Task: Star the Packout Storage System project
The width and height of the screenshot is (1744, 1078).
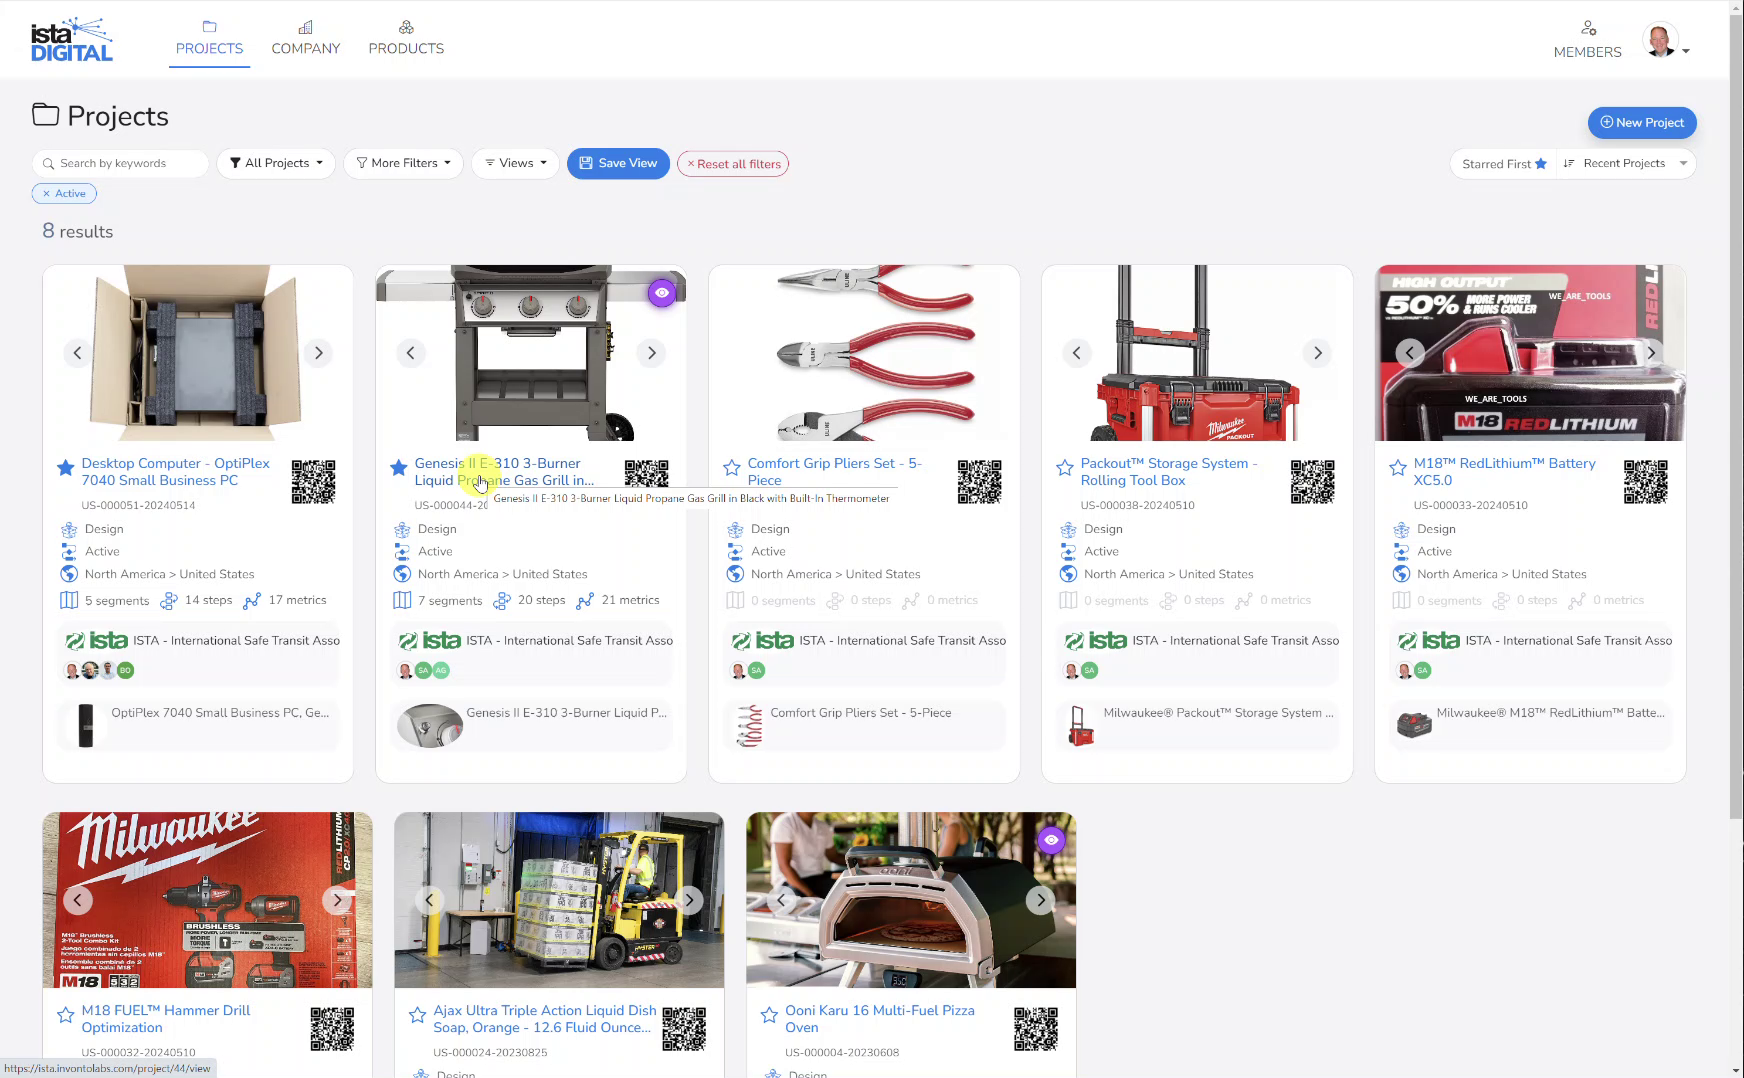Action: tap(1065, 467)
